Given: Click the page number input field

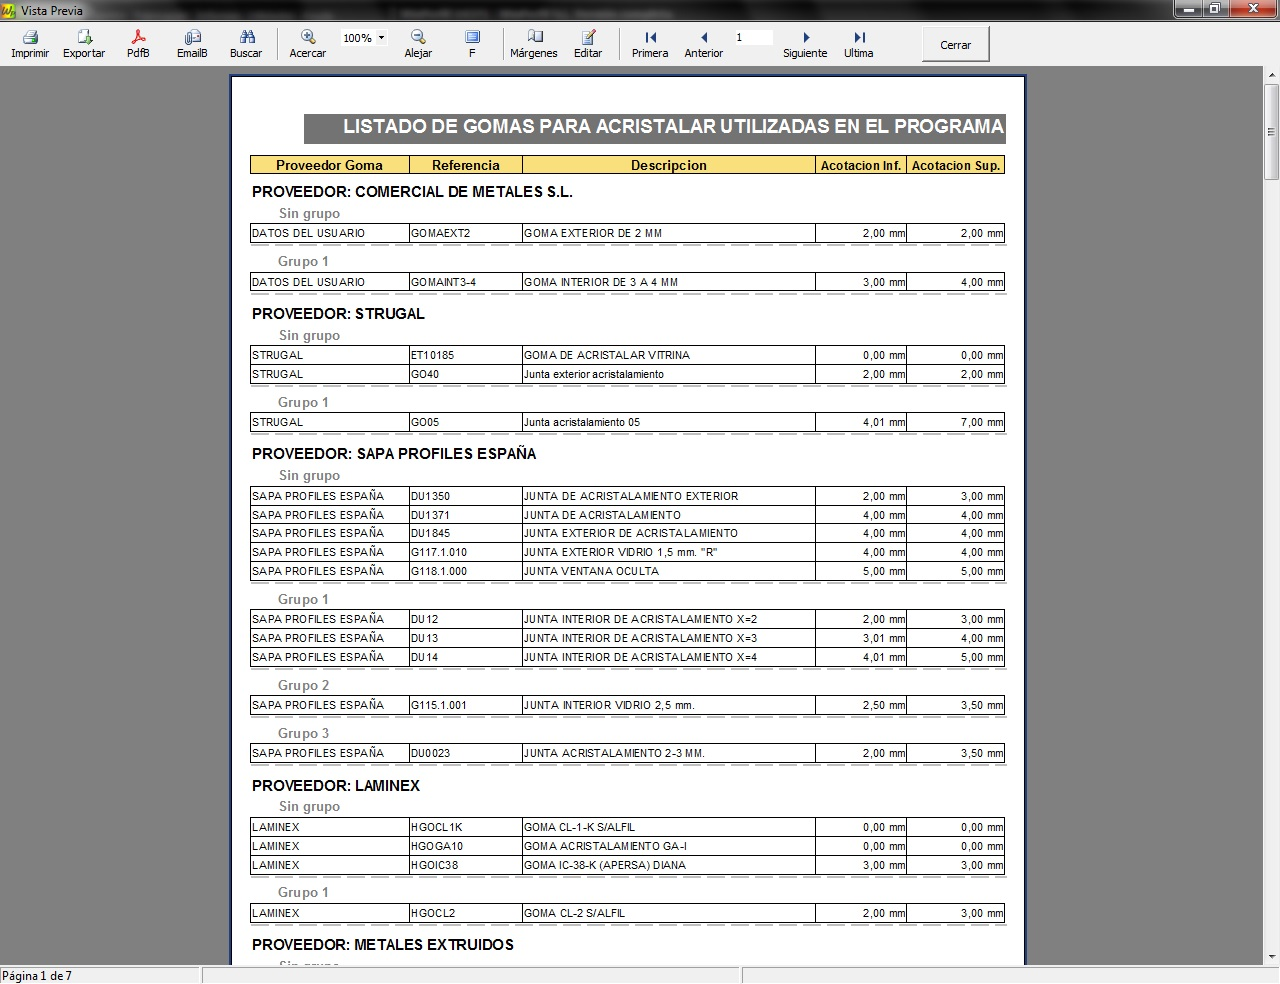Looking at the screenshot, I should (753, 38).
